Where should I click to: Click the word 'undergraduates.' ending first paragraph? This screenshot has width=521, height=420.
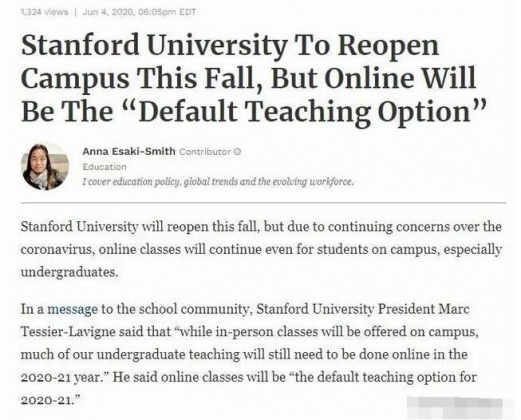tap(69, 273)
